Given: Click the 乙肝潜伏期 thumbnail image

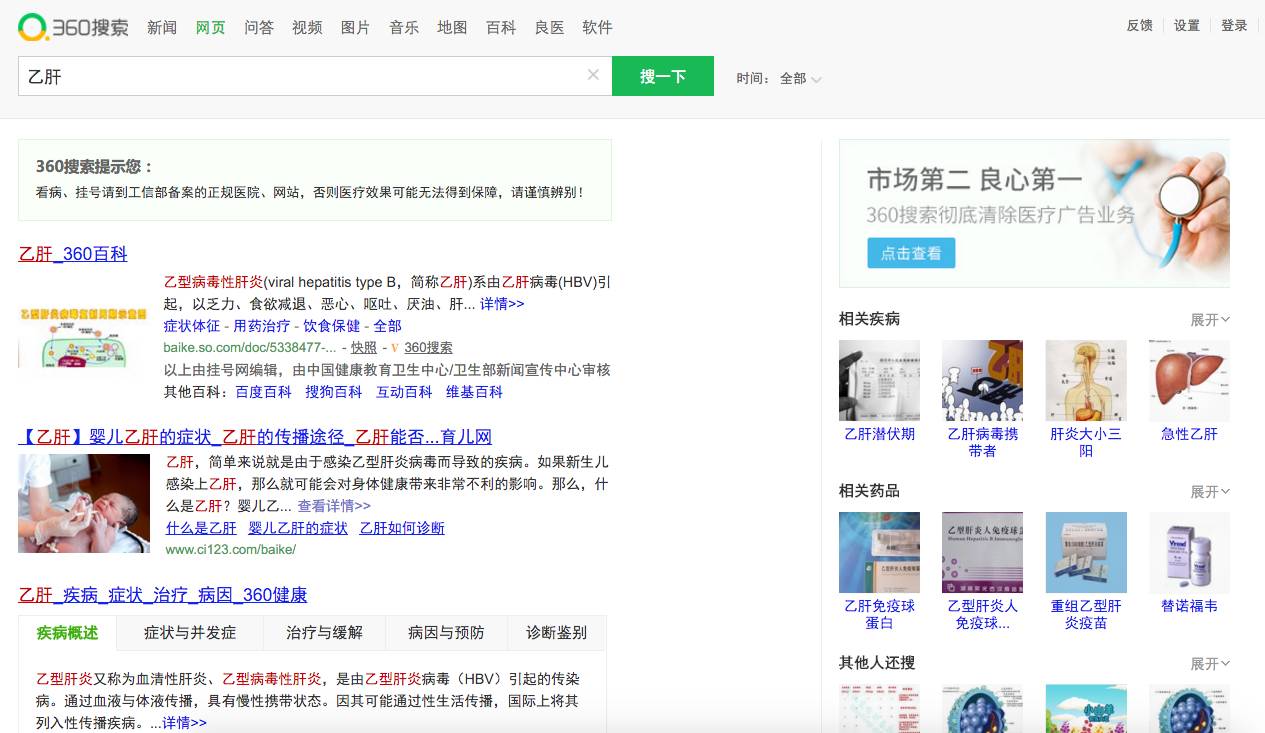Looking at the screenshot, I should tap(879, 380).
